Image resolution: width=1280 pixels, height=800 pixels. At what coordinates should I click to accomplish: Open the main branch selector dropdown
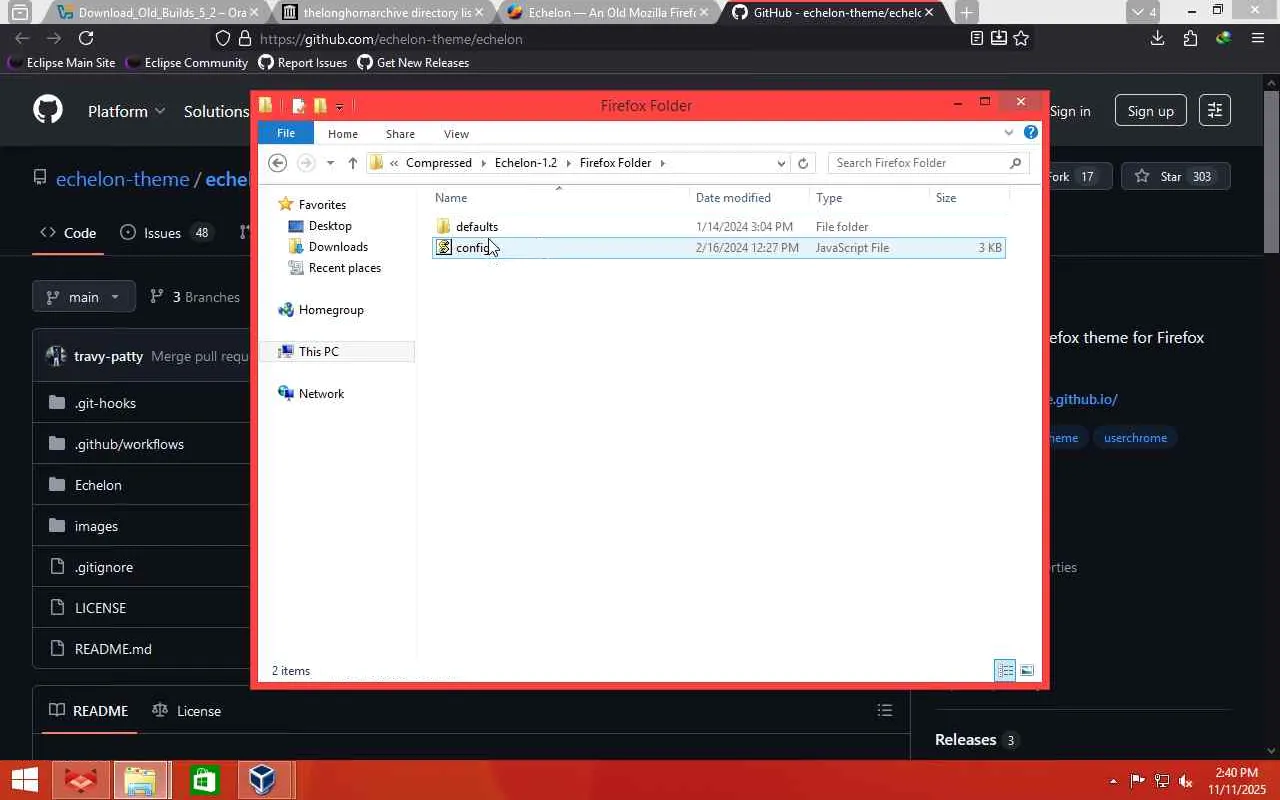pyautogui.click(x=84, y=297)
